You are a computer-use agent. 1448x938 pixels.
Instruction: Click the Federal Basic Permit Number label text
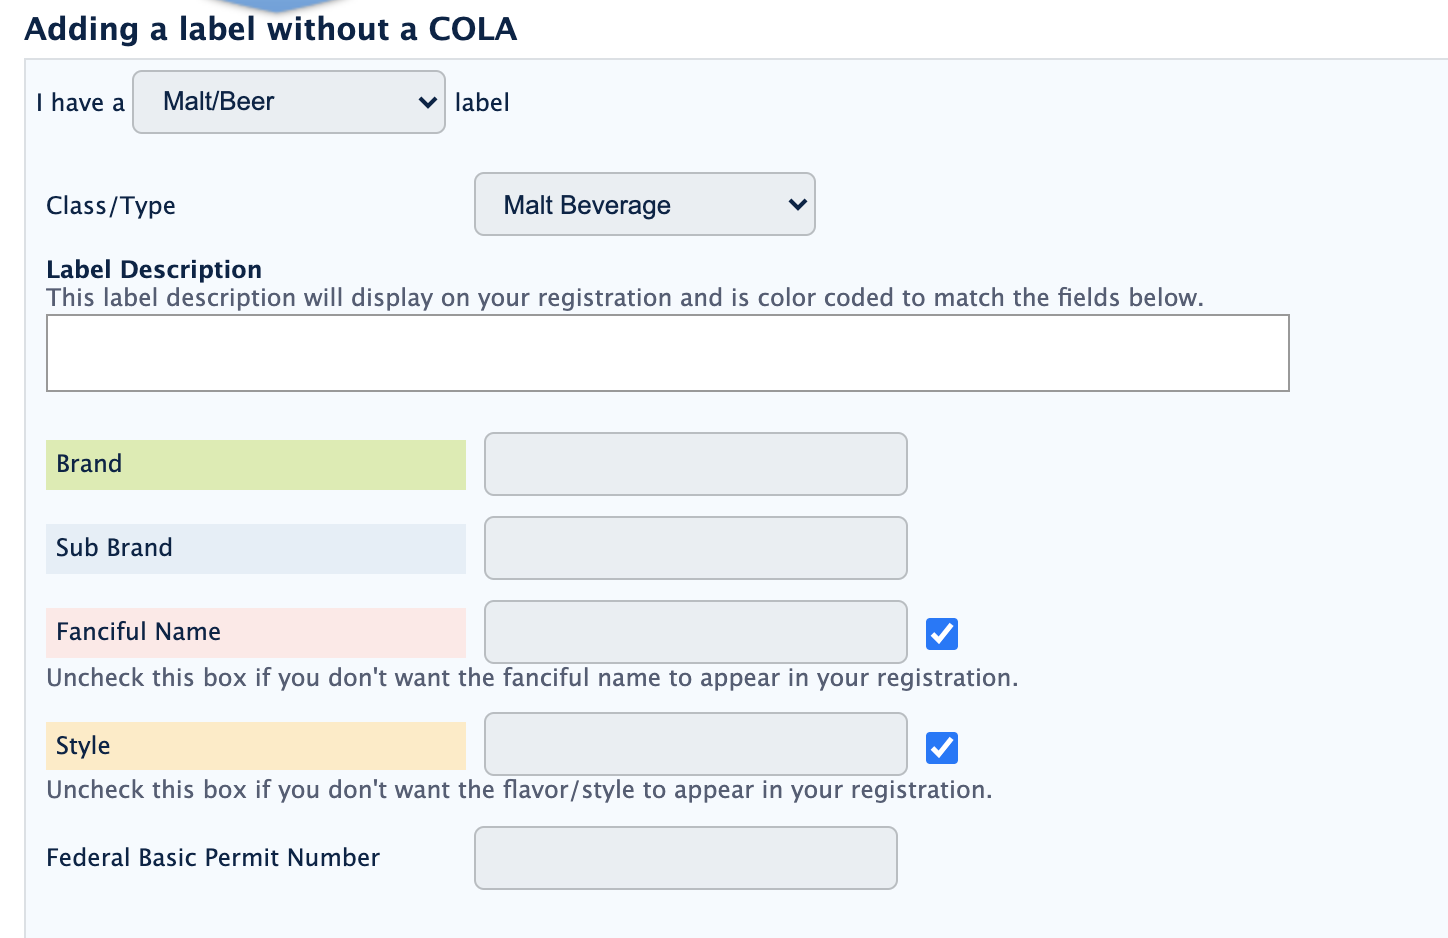[x=213, y=858]
